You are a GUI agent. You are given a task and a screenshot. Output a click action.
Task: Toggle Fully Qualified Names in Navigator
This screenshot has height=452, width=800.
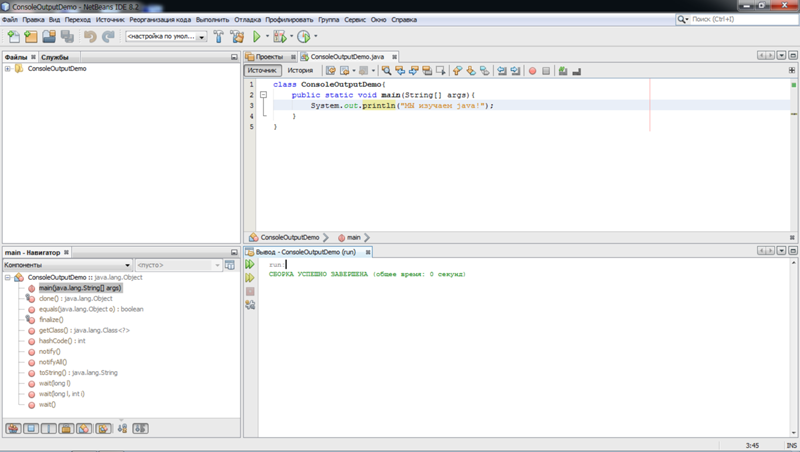(x=104, y=429)
